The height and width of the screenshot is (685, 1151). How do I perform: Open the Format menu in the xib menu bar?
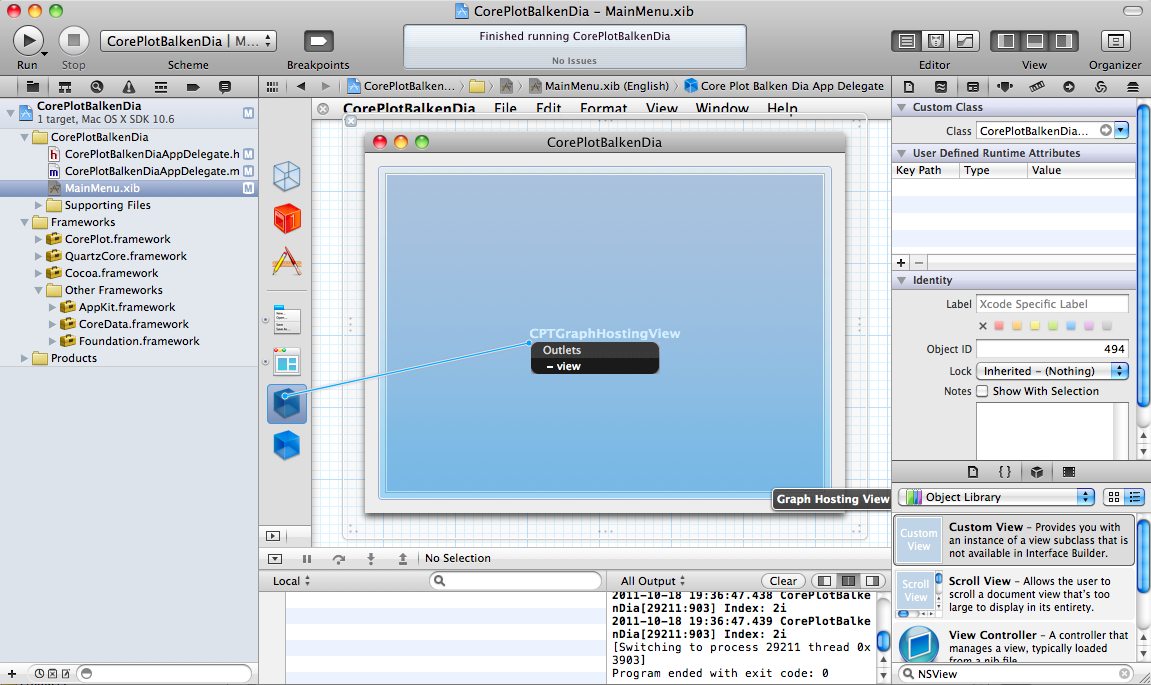(603, 108)
